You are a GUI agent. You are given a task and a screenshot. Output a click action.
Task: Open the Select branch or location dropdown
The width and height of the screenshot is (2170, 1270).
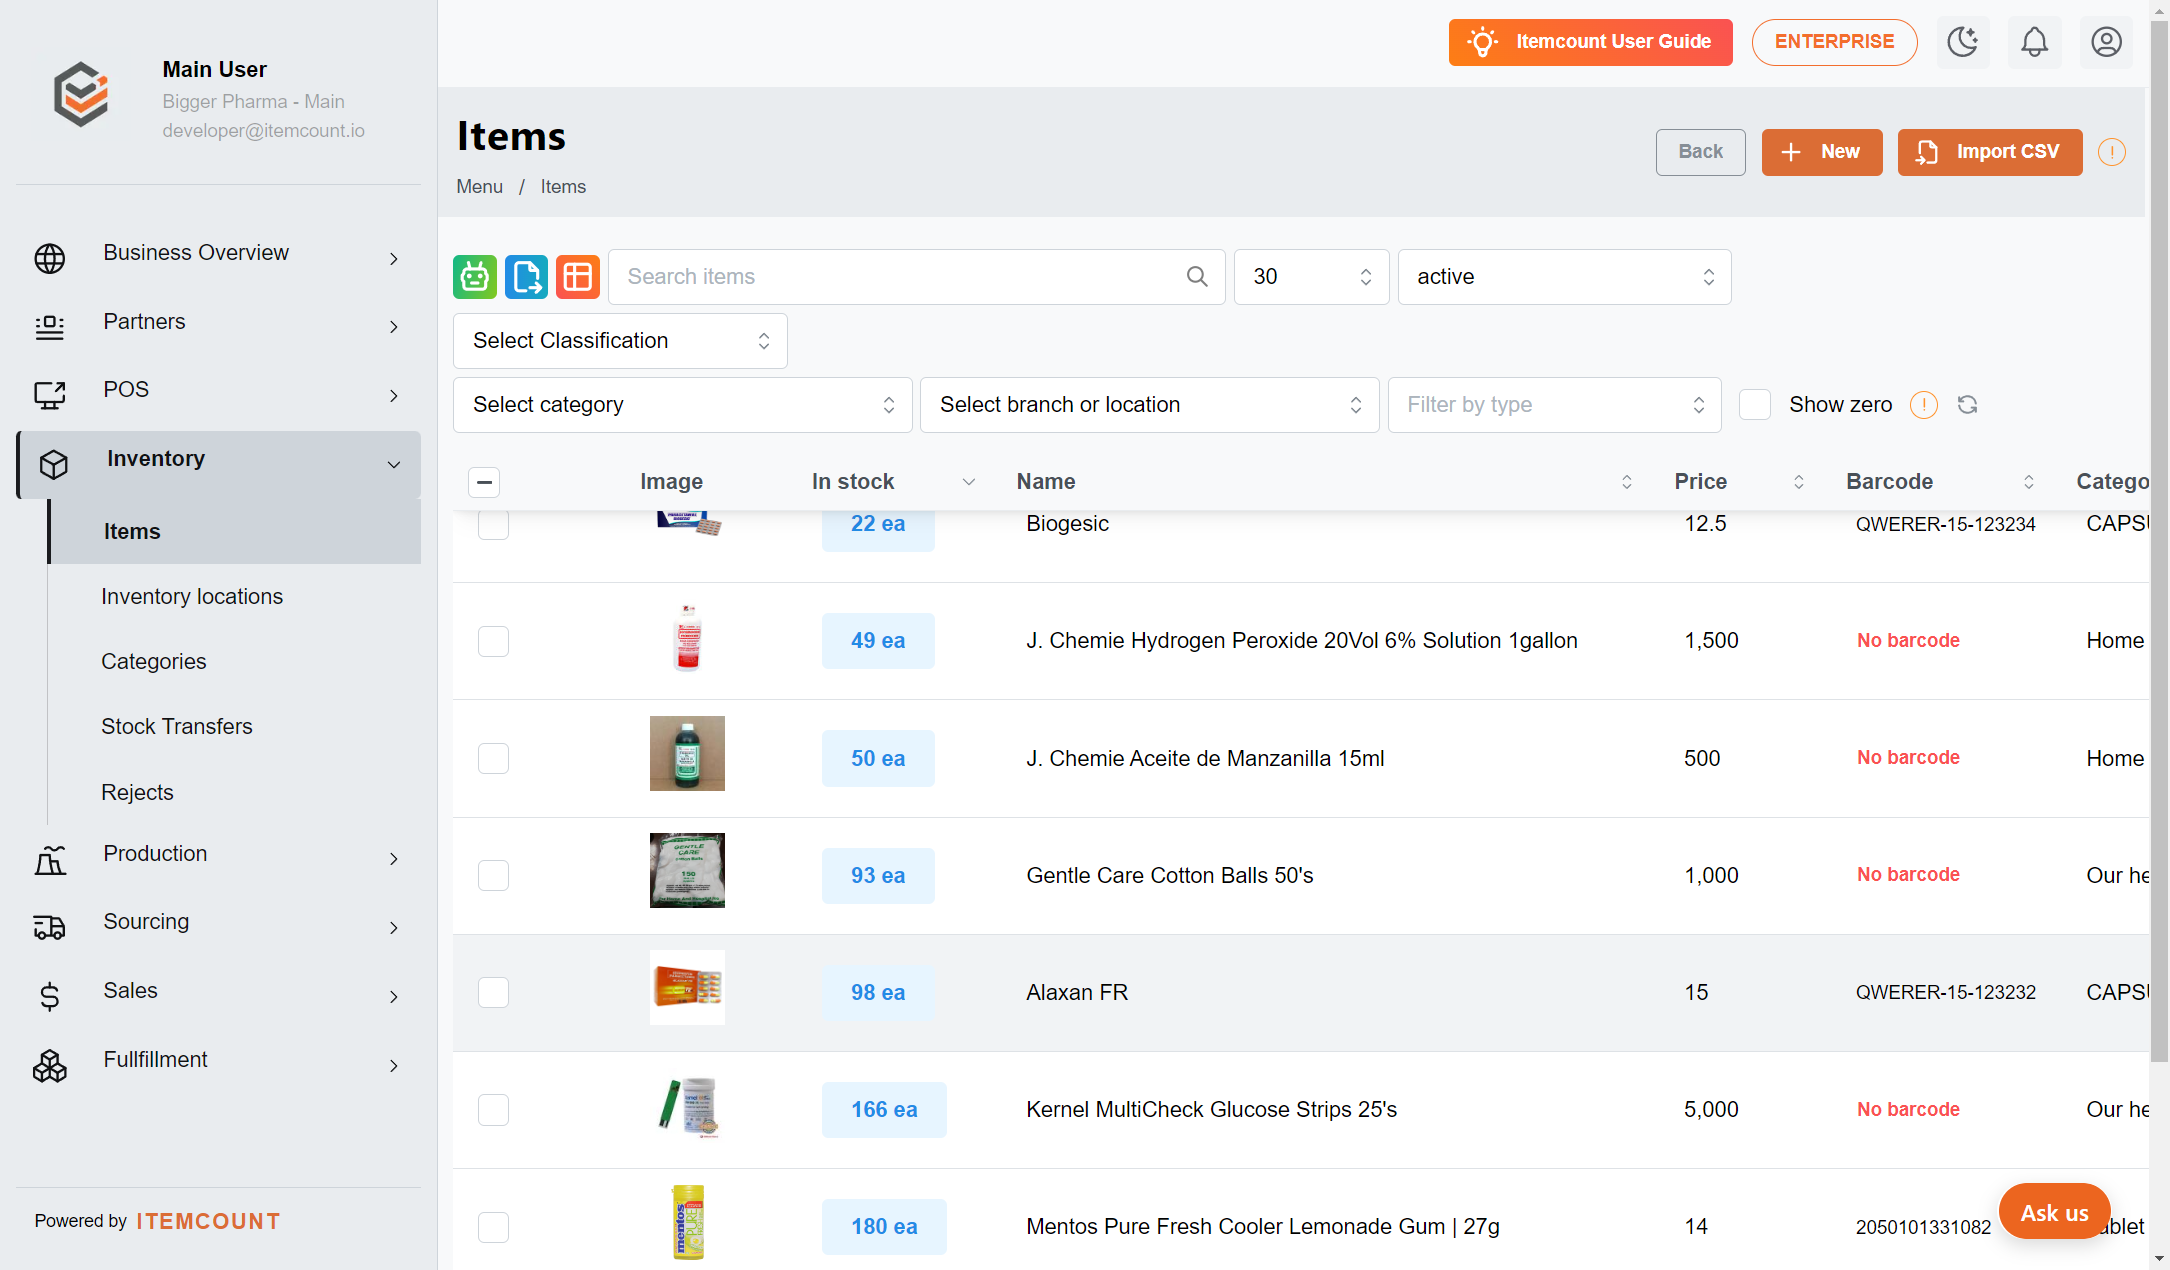pyautogui.click(x=1149, y=405)
